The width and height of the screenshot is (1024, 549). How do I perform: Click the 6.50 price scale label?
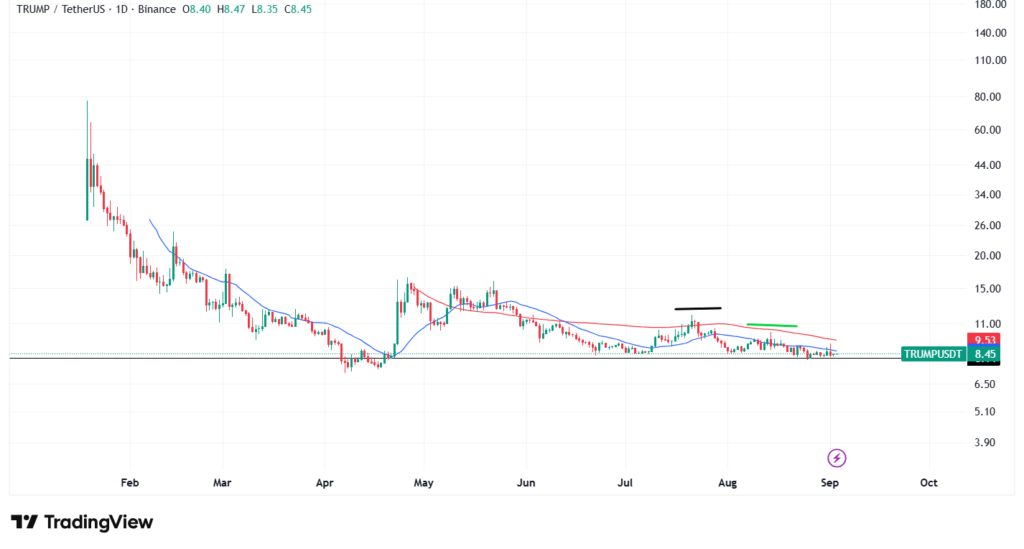(985, 384)
